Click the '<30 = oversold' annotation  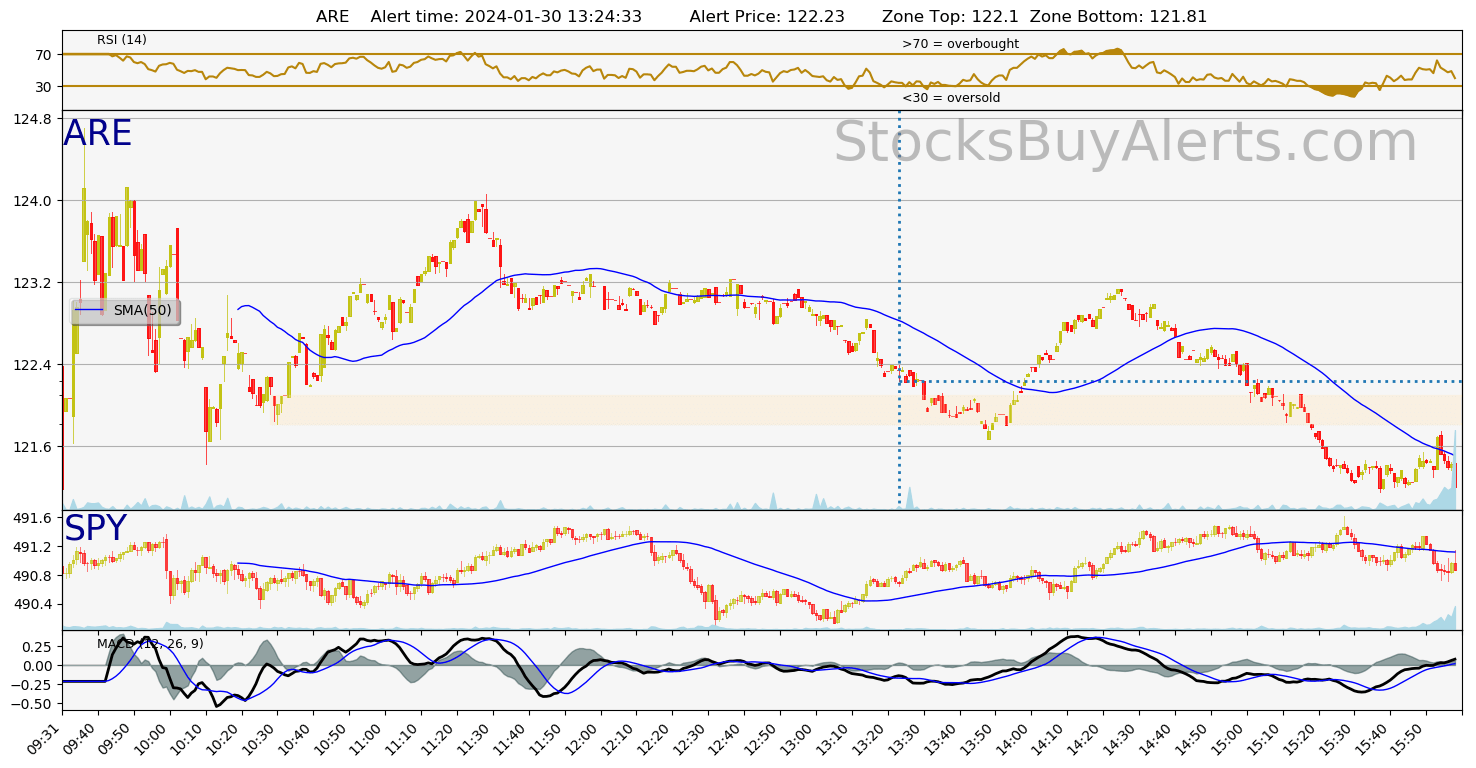coord(951,98)
